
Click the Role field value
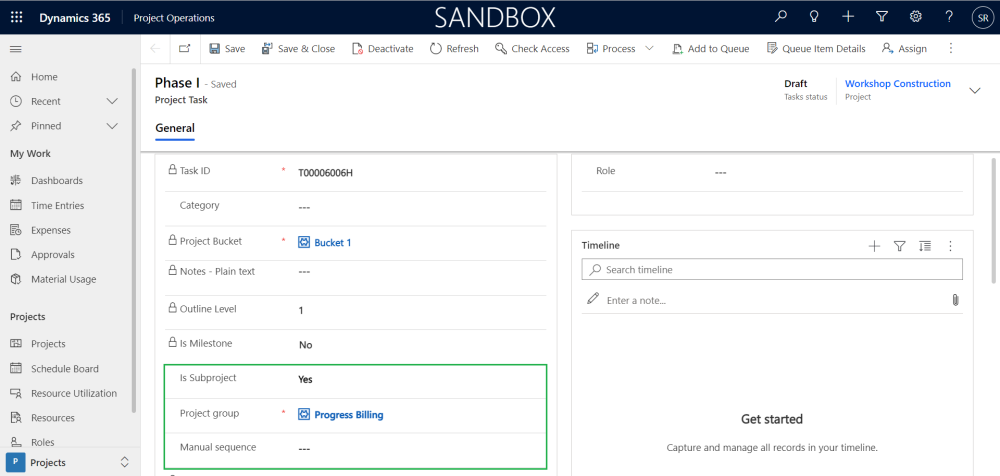721,173
